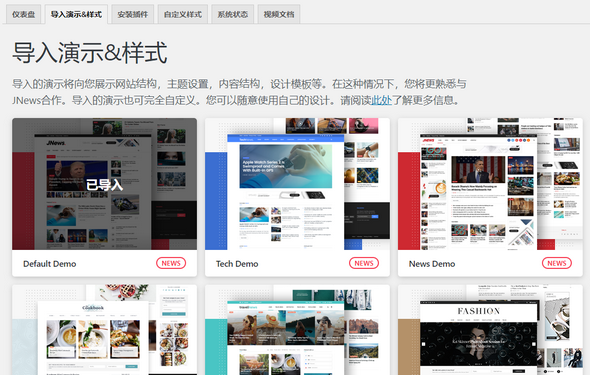Select the Fashion demo preview thumbnail
Viewport: 590px width, 375px height.
(490, 330)
